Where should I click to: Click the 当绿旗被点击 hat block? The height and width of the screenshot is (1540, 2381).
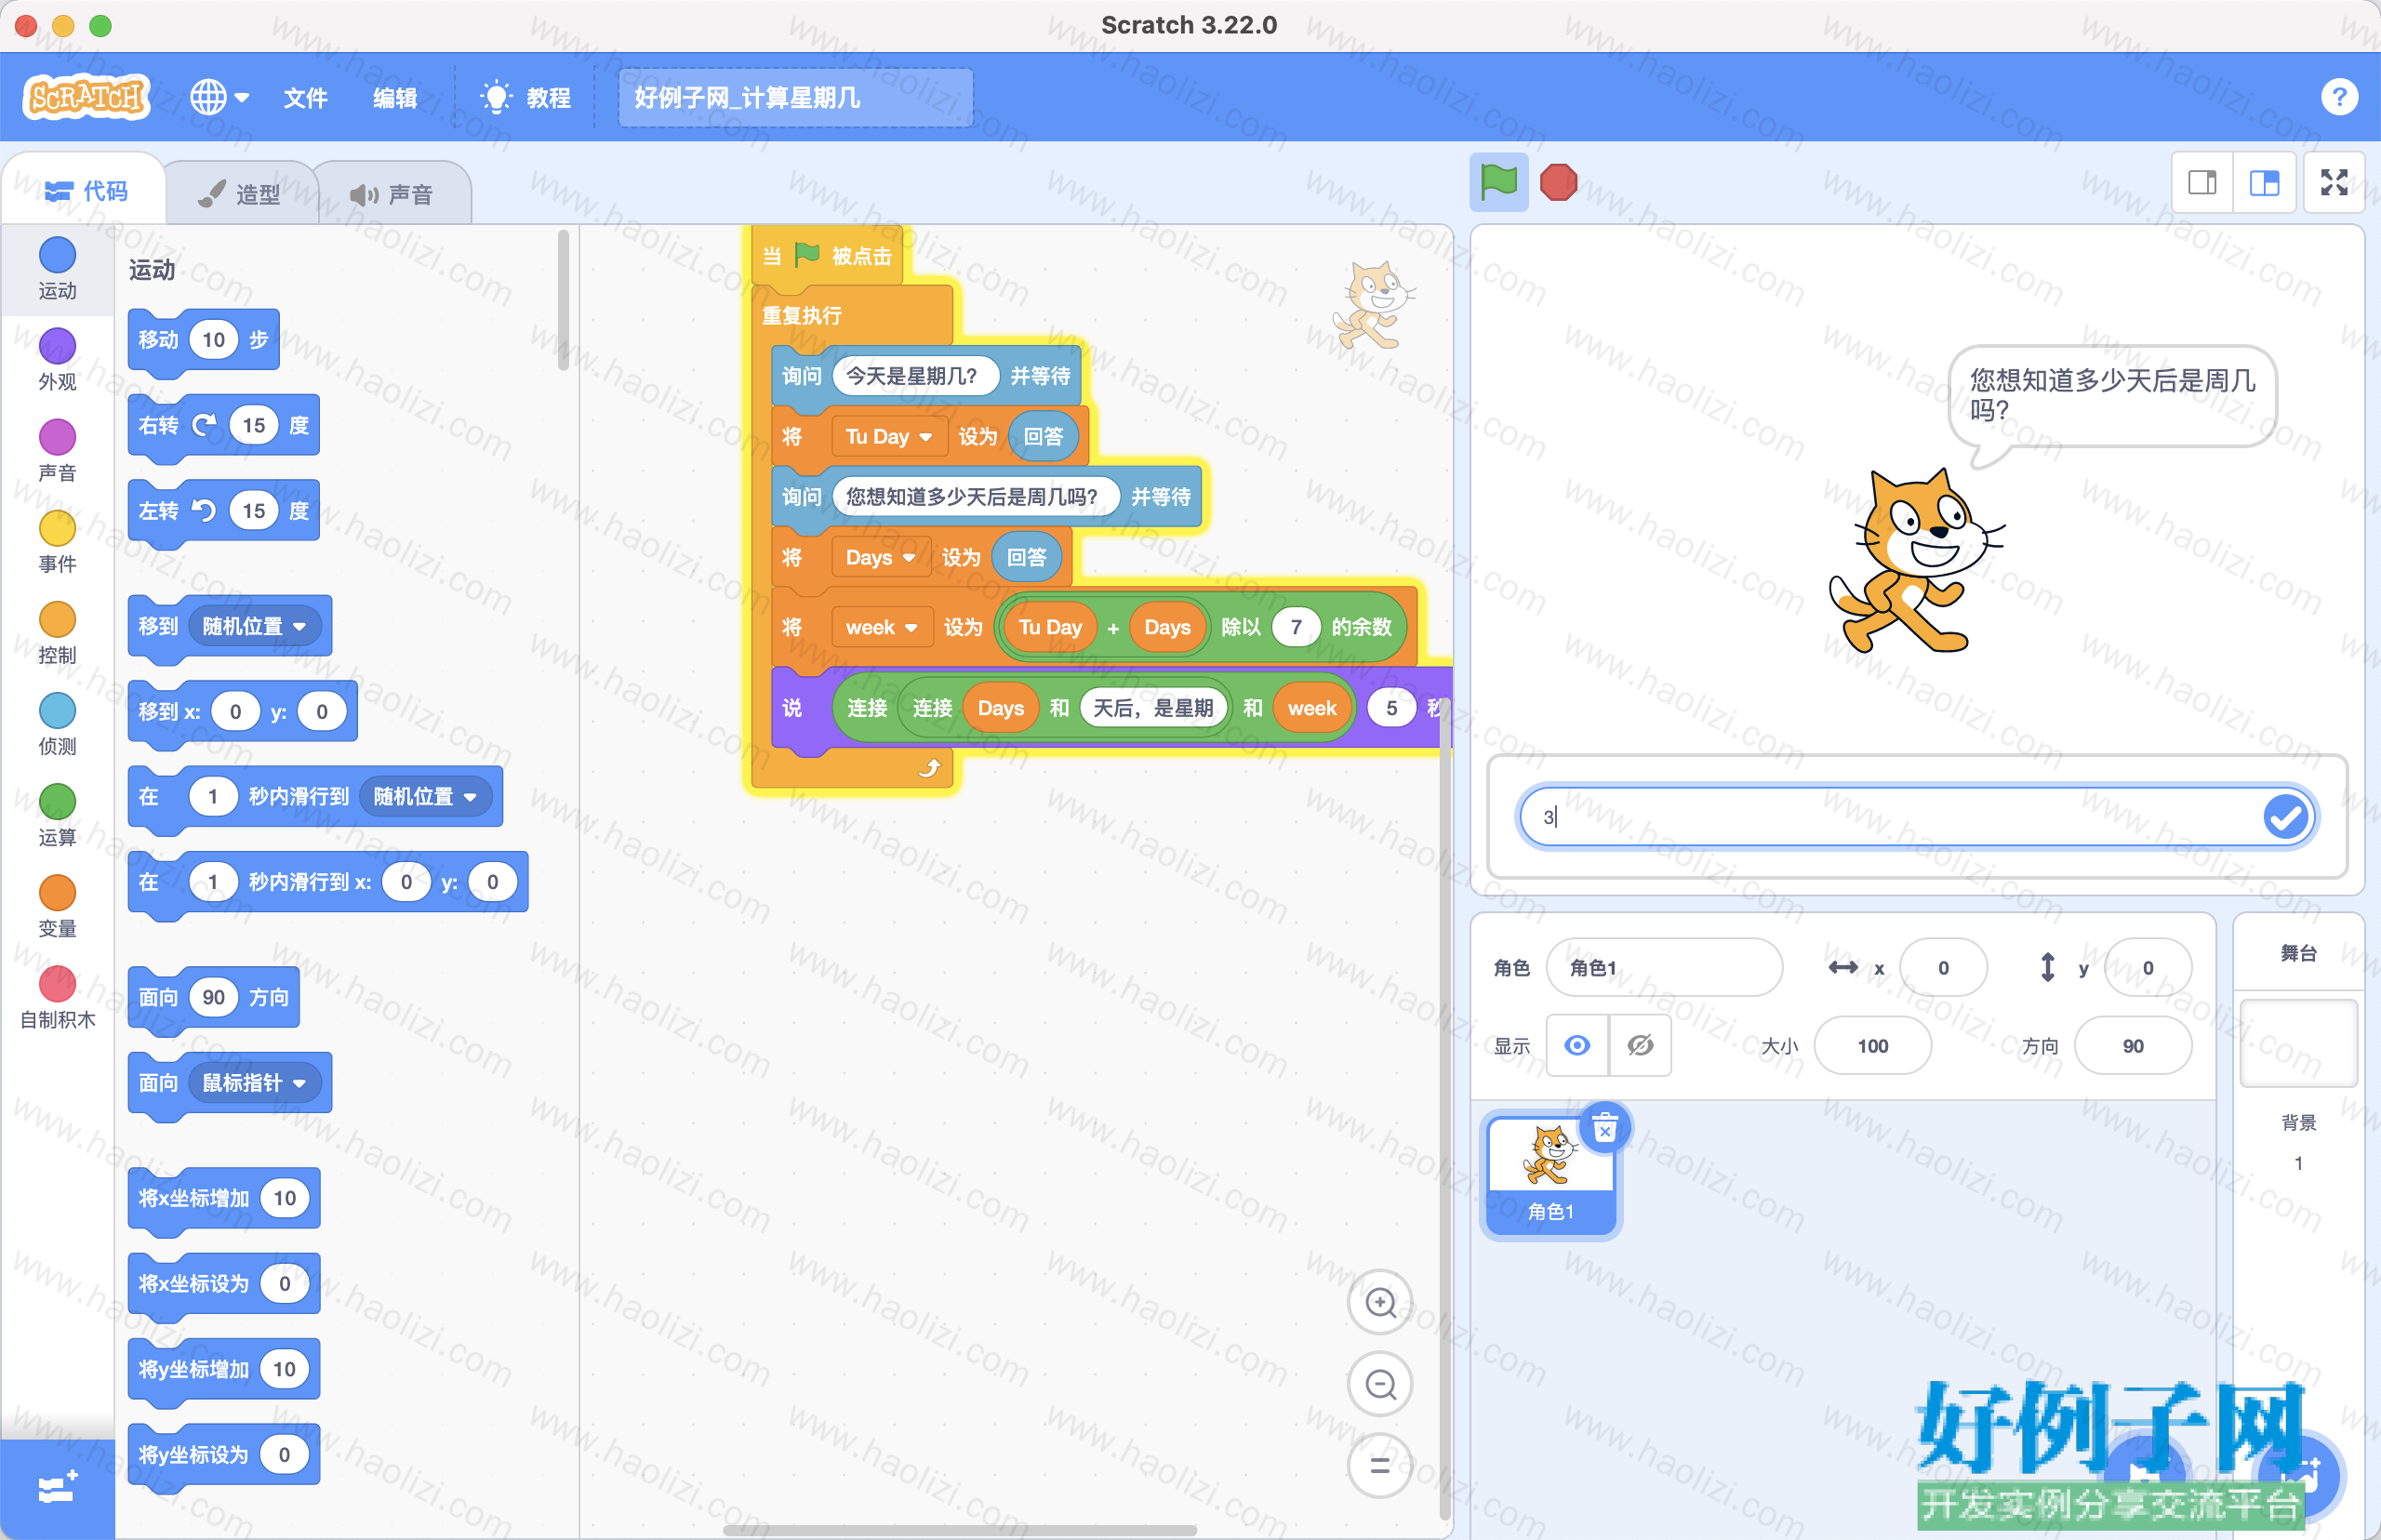827,256
